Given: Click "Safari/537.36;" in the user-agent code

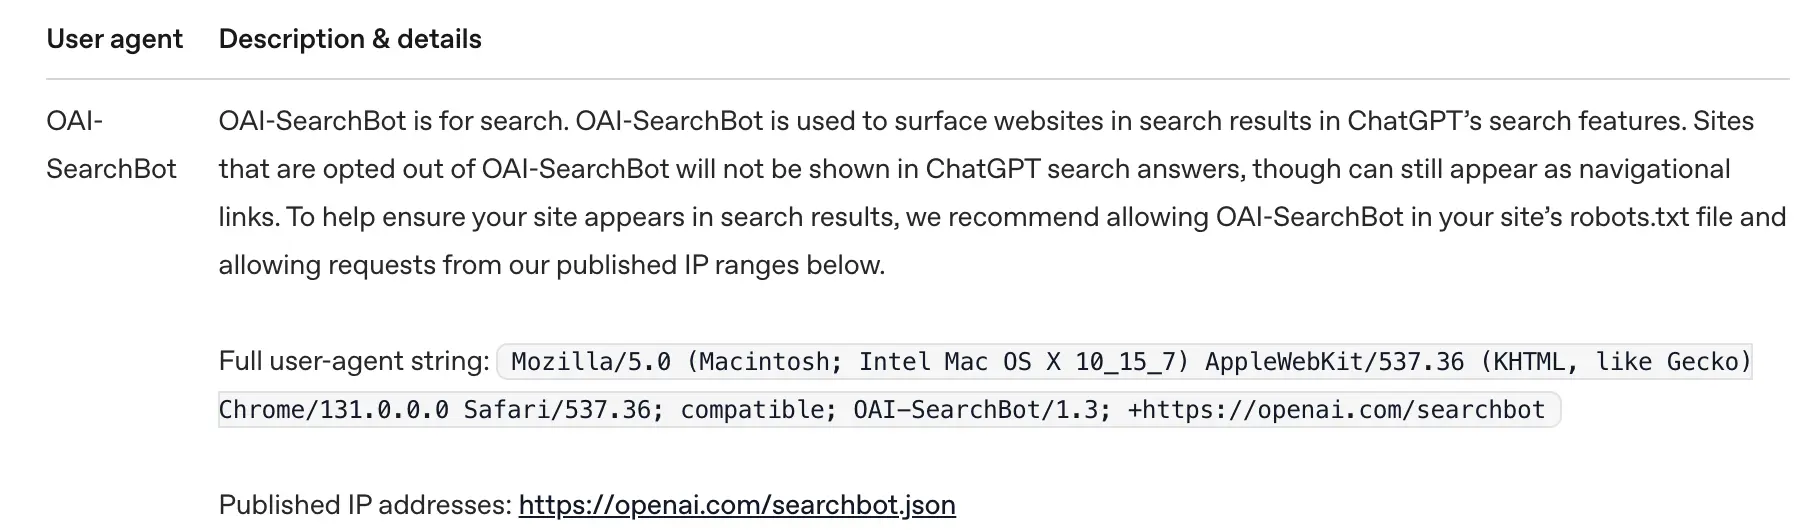Looking at the screenshot, I should tap(557, 410).
